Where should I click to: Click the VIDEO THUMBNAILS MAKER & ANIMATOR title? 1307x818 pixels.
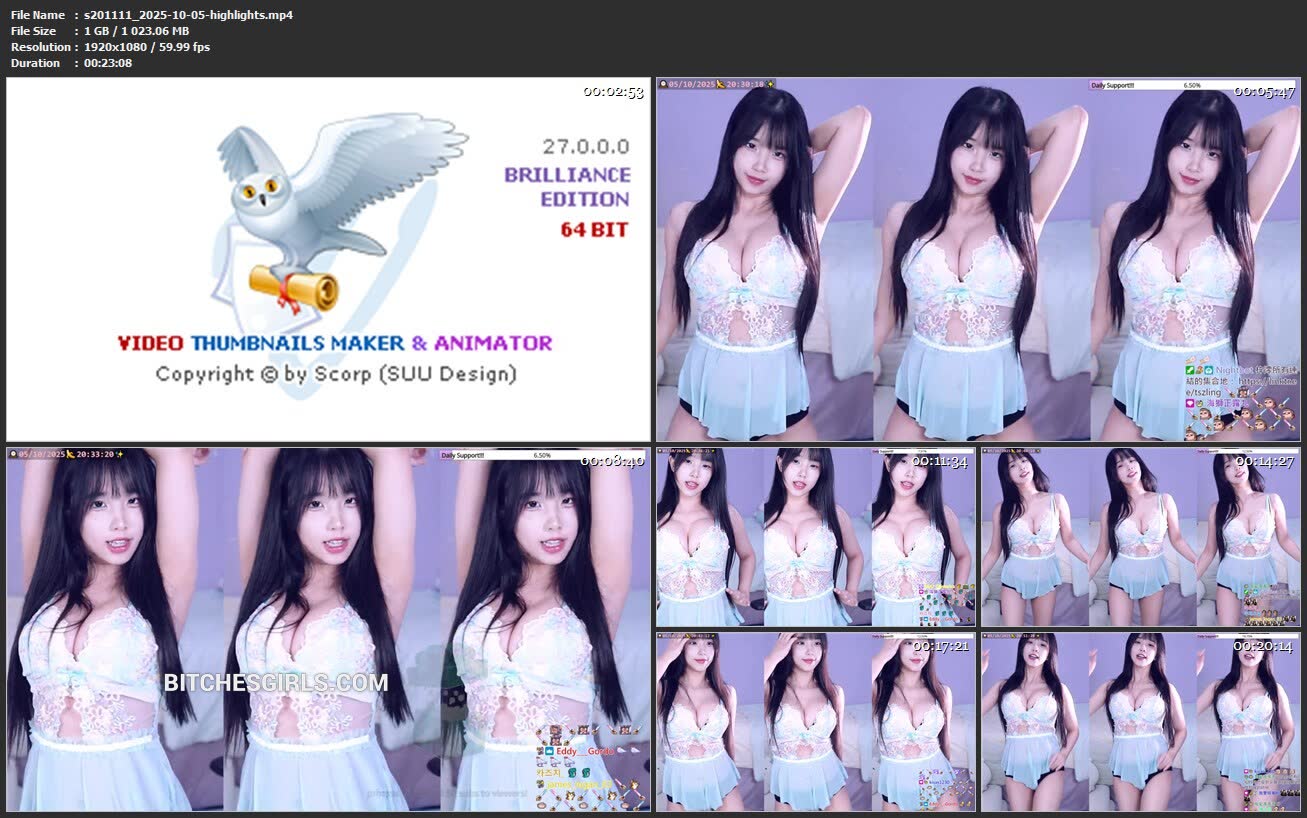[x=335, y=343]
